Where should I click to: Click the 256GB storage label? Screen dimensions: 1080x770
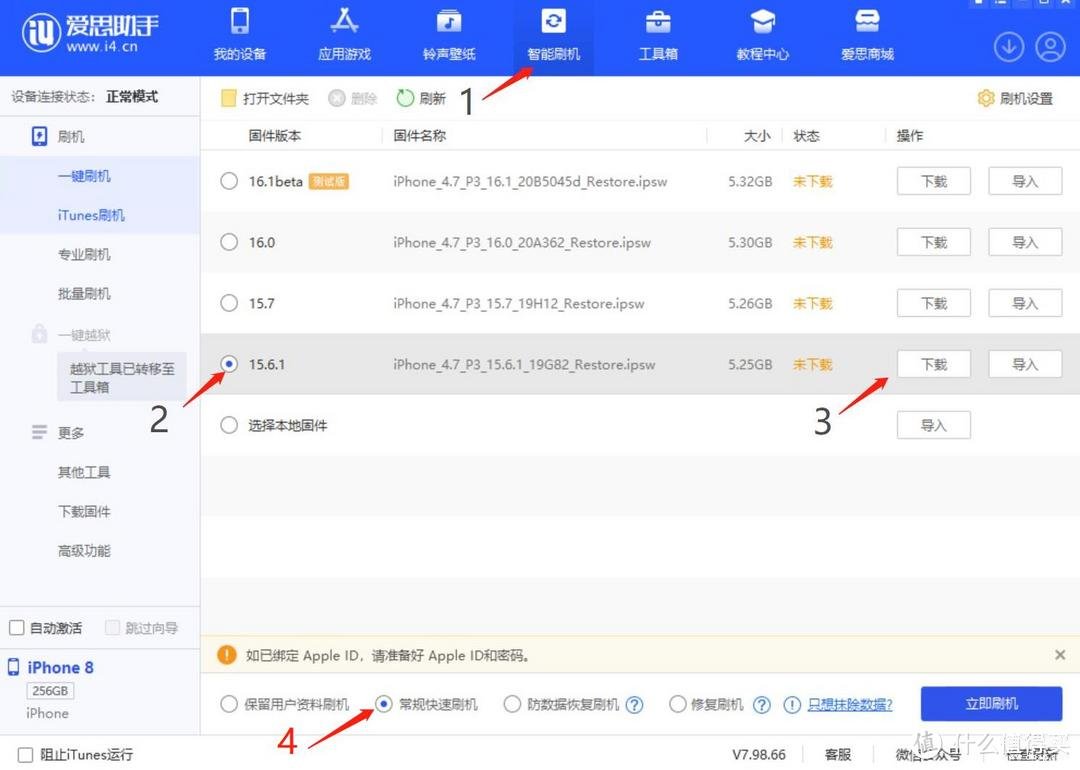[50, 690]
